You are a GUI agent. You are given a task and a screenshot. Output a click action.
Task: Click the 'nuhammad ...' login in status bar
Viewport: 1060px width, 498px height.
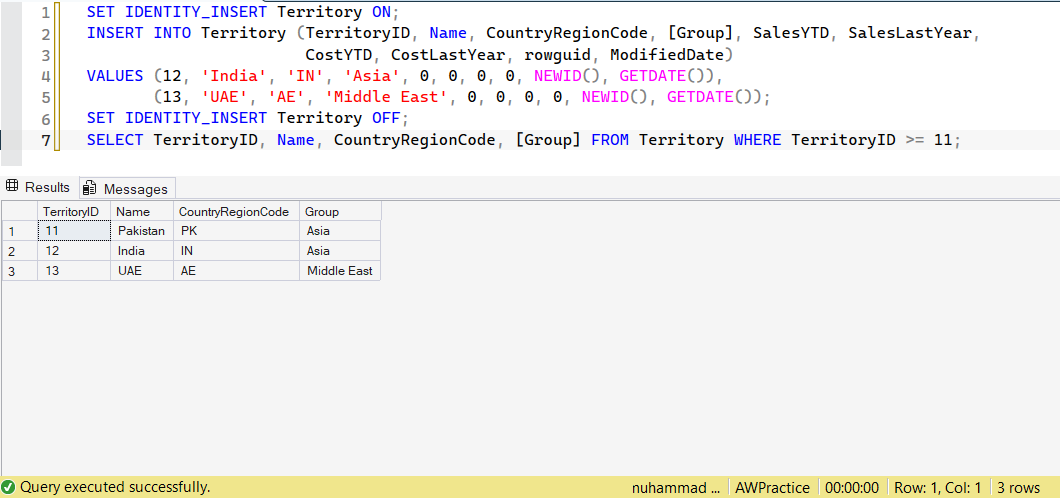[677, 487]
